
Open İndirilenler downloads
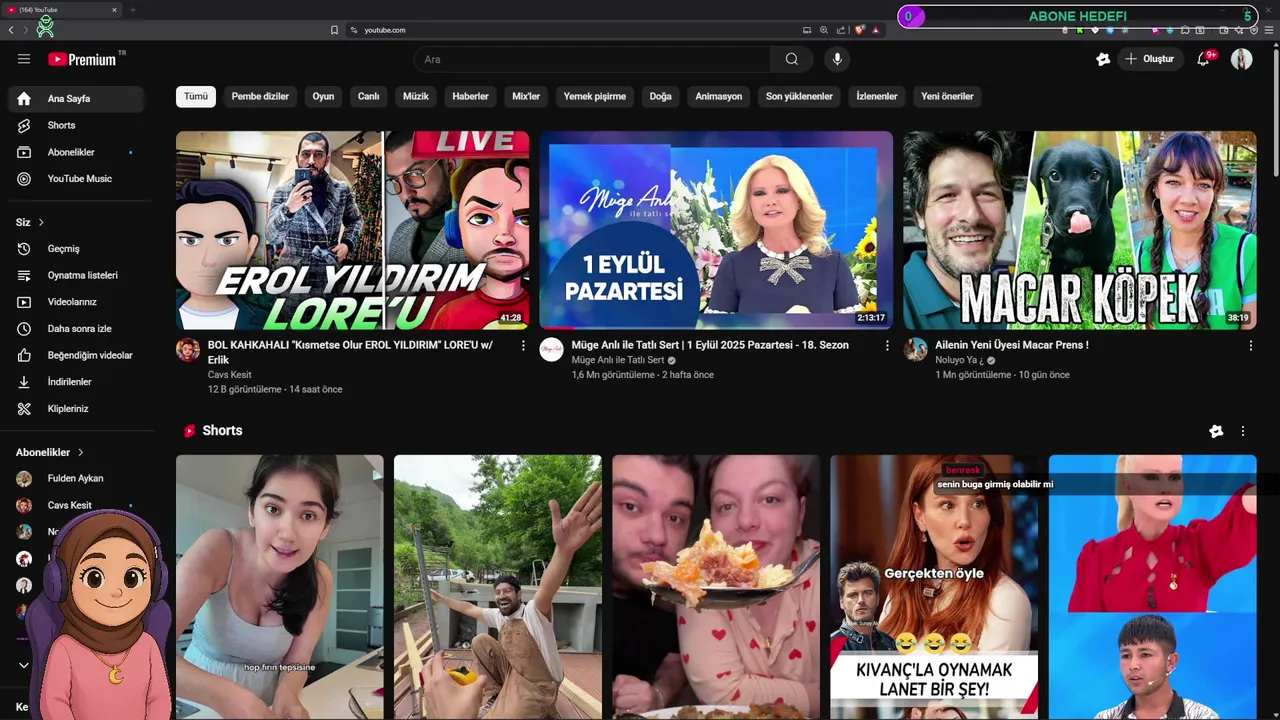(x=76, y=382)
